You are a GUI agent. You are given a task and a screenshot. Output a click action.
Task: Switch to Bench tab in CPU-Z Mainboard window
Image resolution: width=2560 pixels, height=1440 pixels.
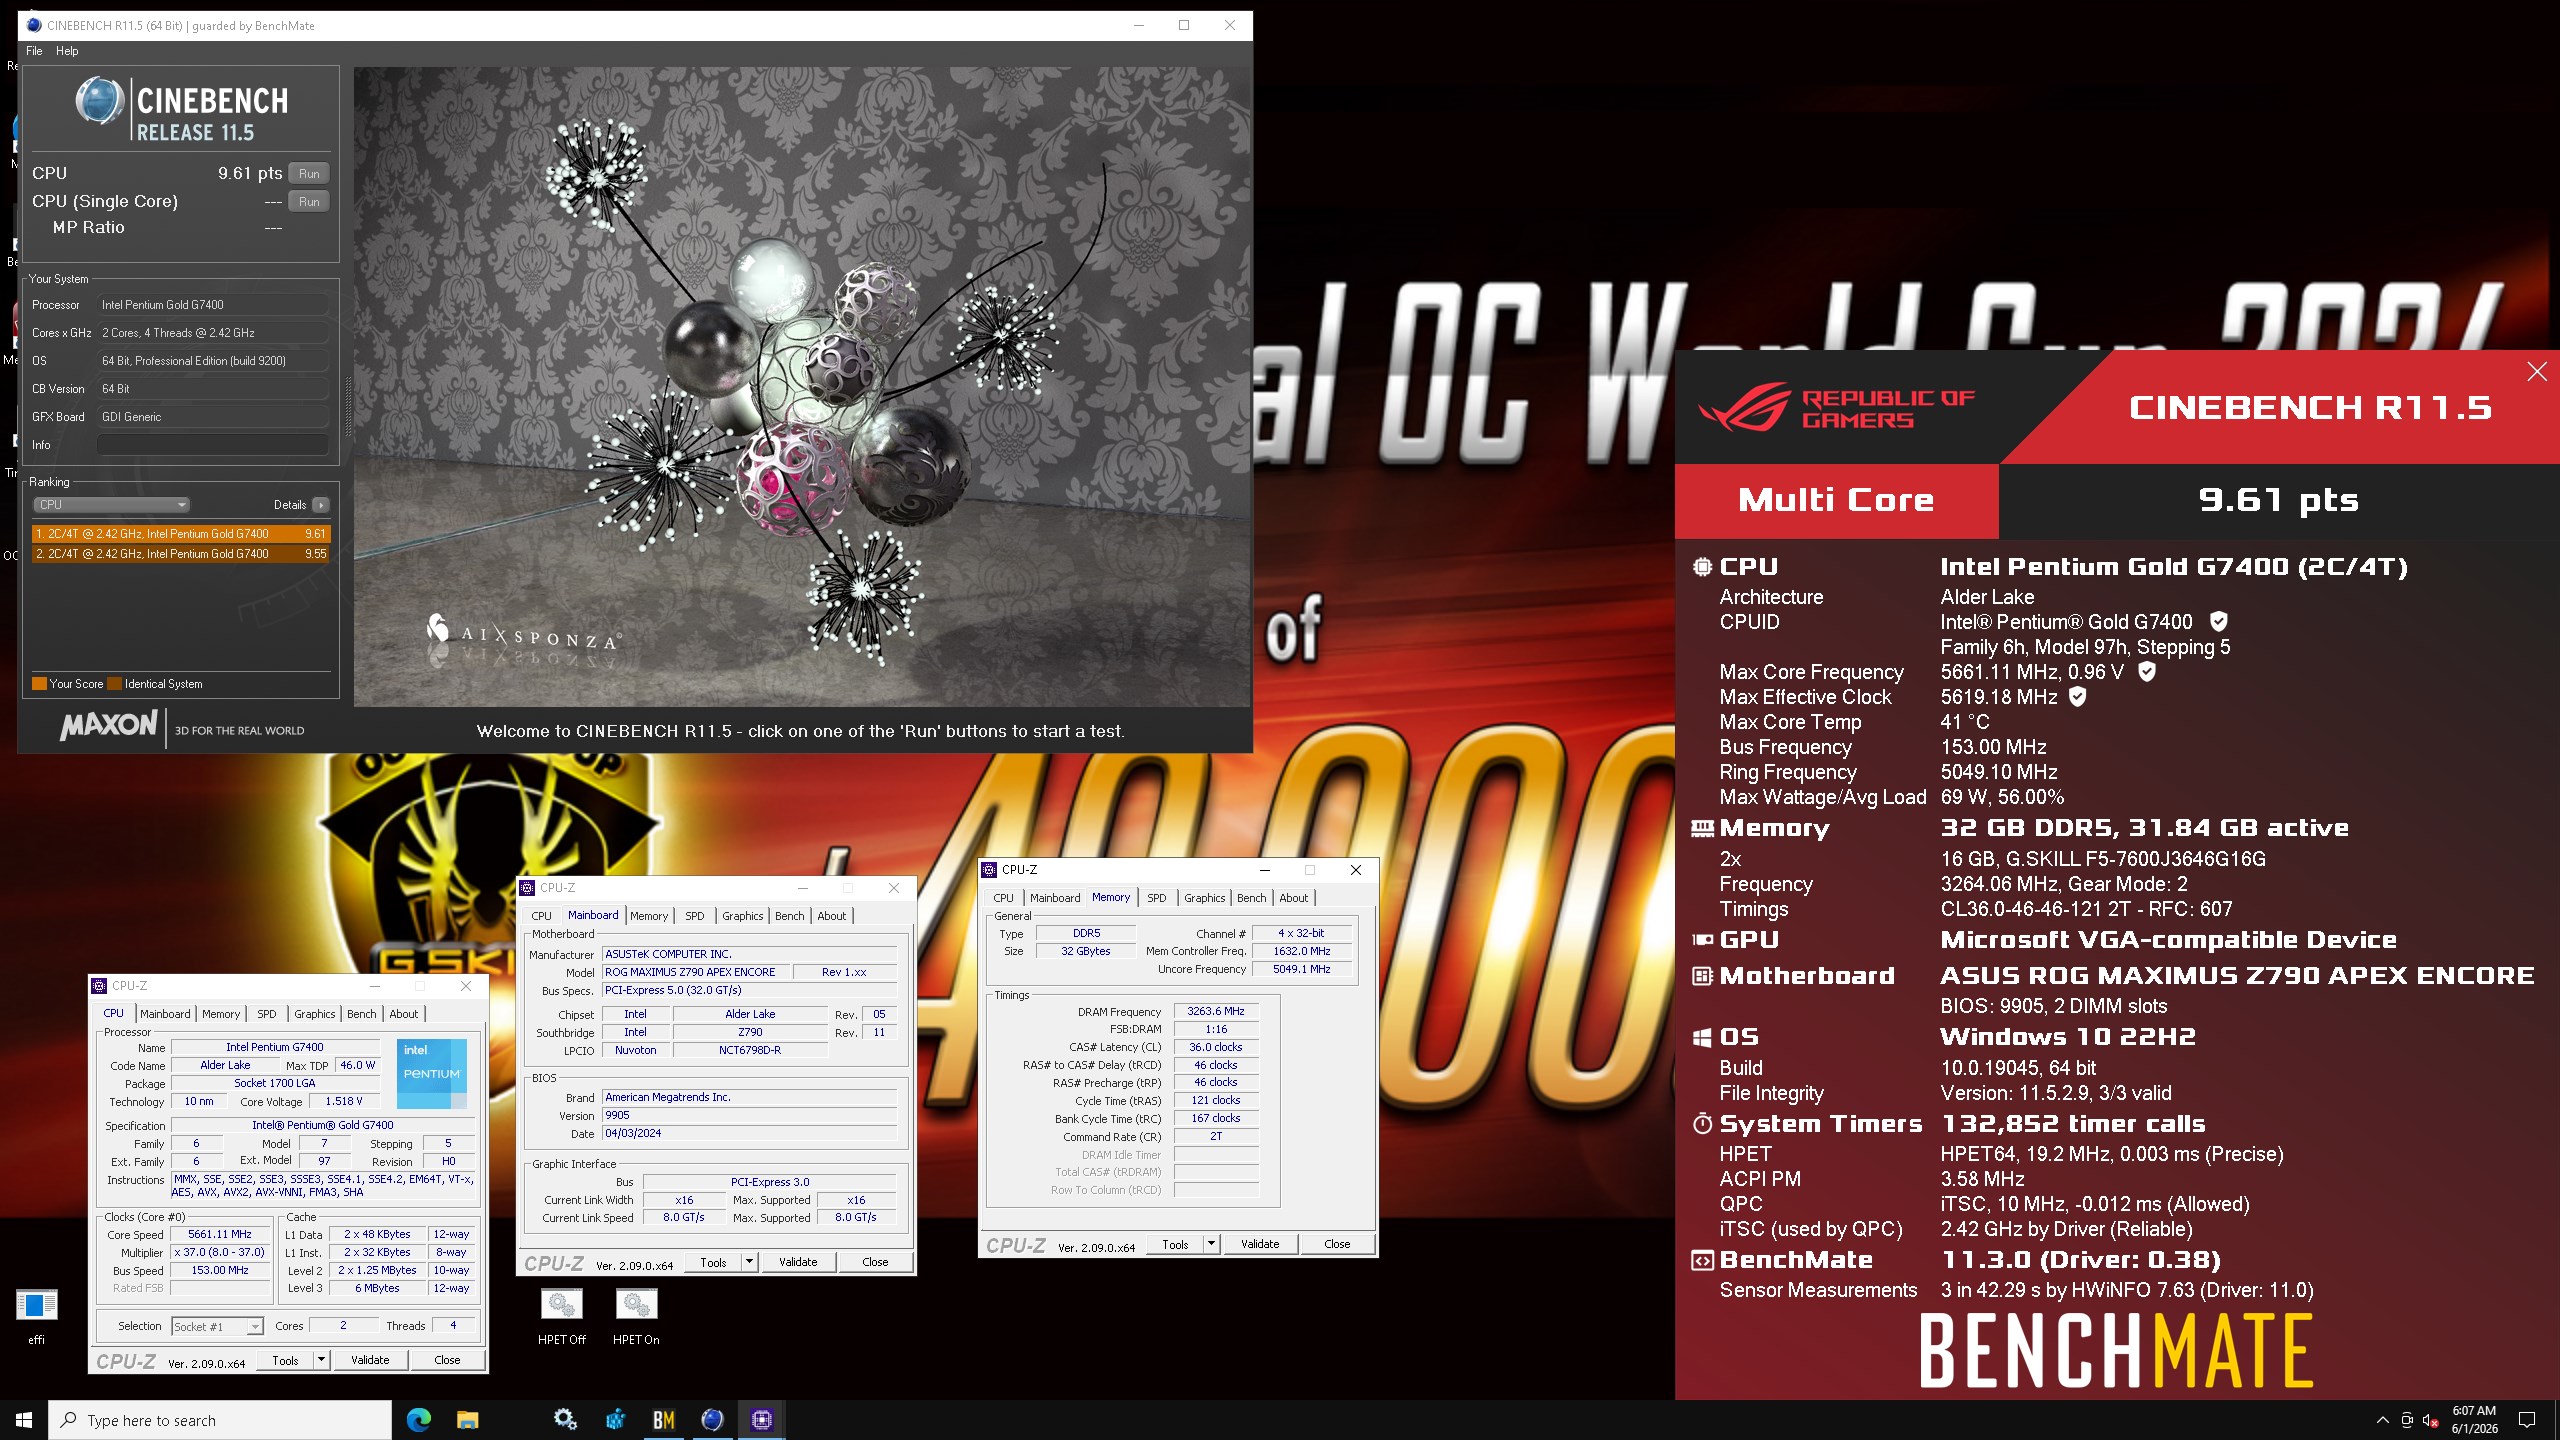point(789,916)
